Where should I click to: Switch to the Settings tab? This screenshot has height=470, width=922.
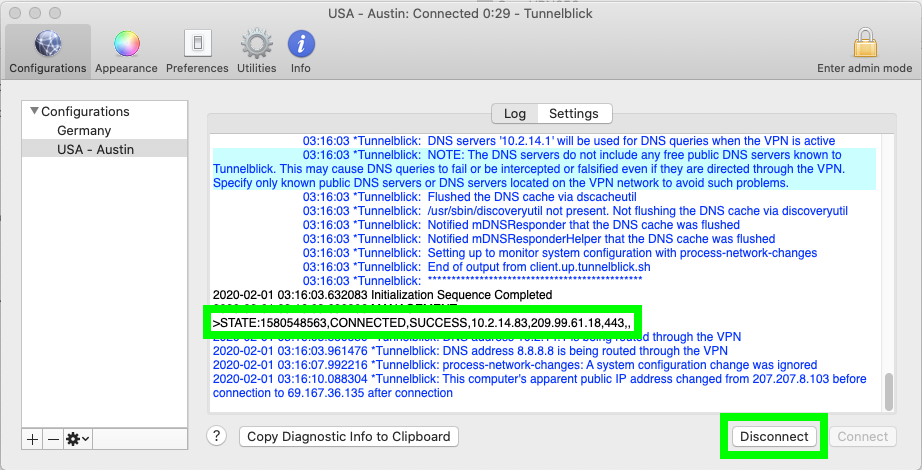click(x=574, y=114)
